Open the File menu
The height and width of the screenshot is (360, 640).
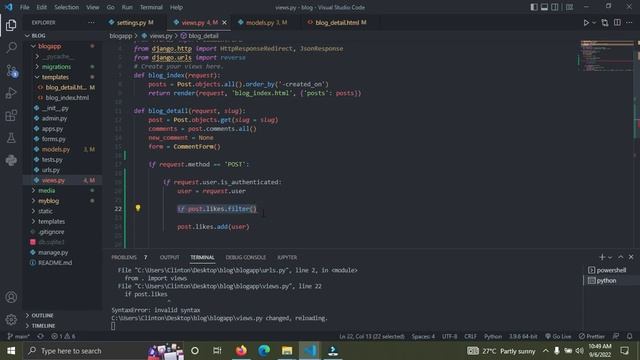click(24, 7)
